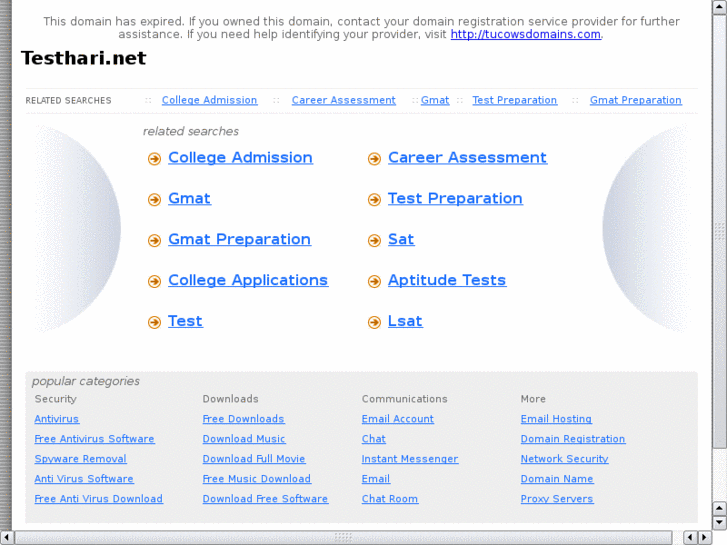
Task: Open the Sat related search link
Action: [x=400, y=240]
